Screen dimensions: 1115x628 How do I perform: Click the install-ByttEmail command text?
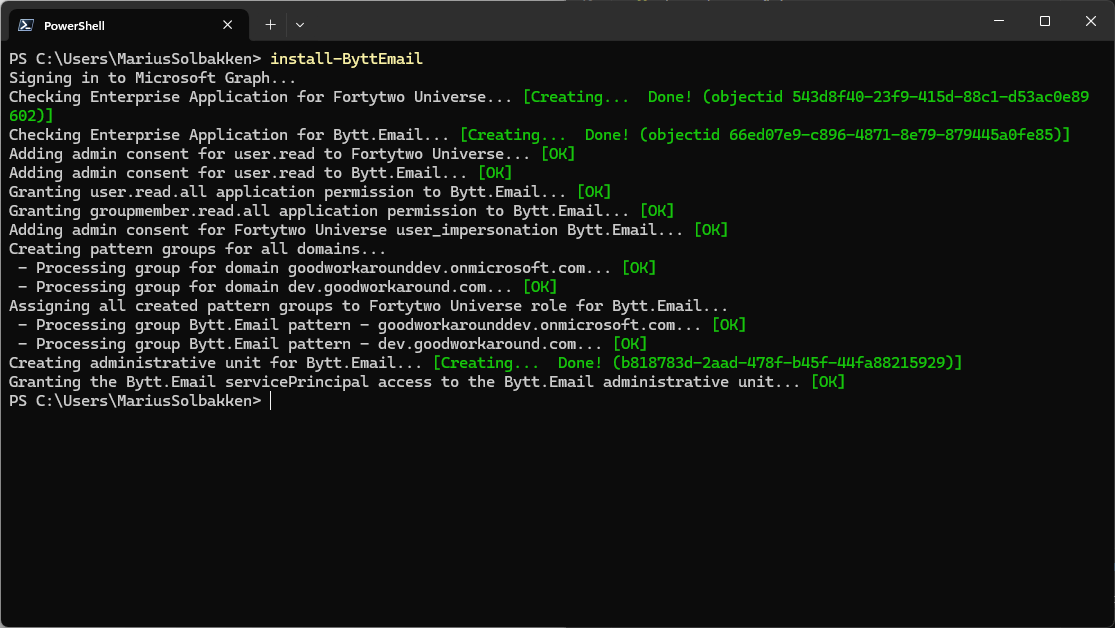[x=346, y=59]
